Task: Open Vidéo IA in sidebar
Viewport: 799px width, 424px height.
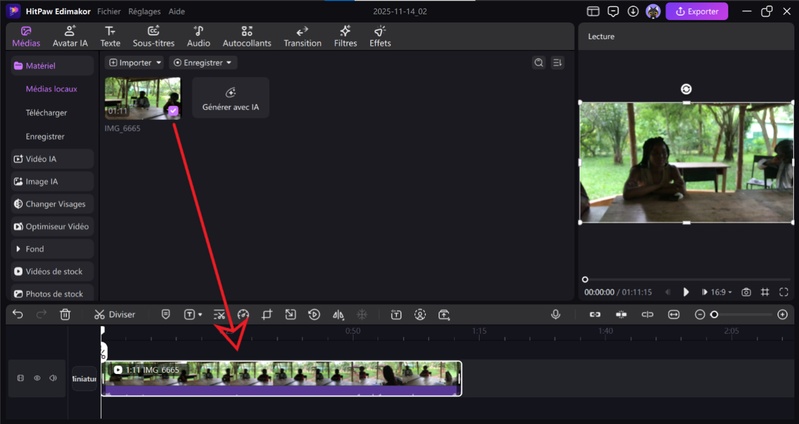Action: click(x=52, y=159)
